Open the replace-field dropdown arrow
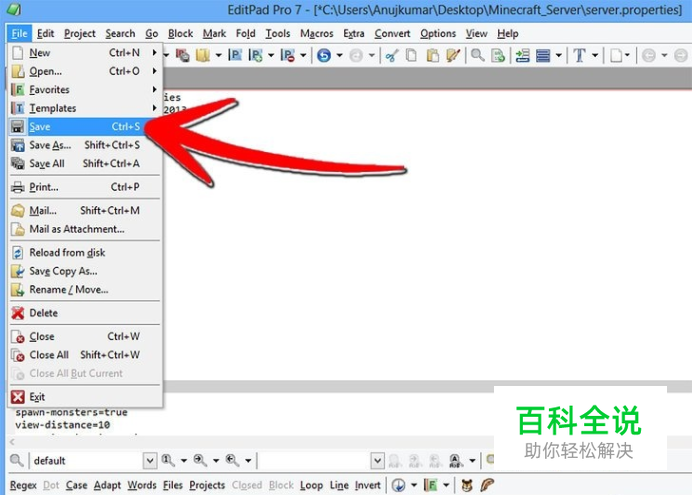The height and width of the screenshot is (495, 692). click(x=377, y=461)
